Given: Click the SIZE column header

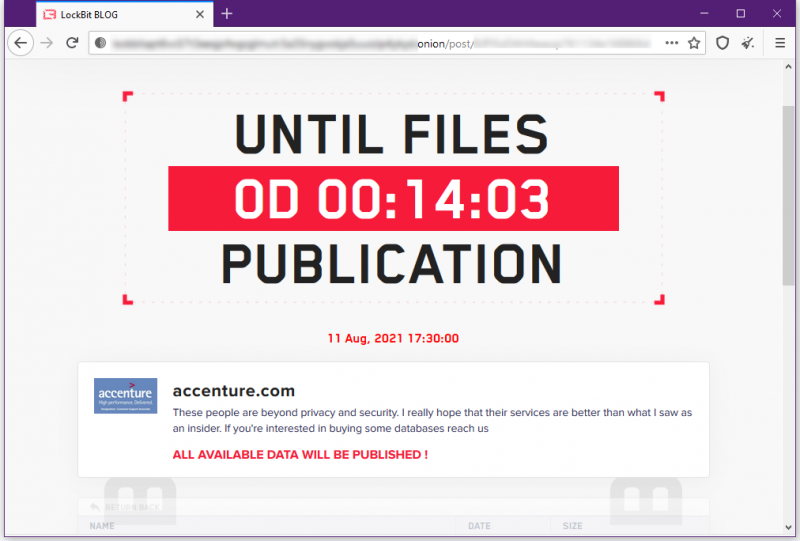Looking at the screenshot, I should pos(572,526).
